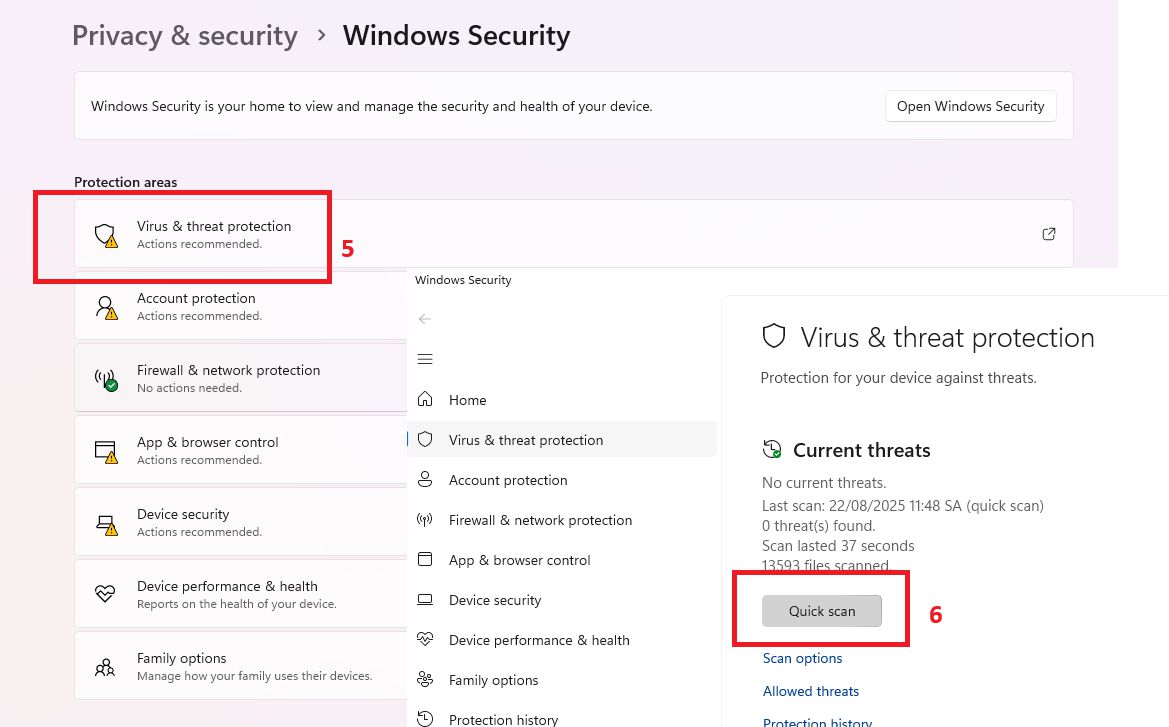Click the antenna icon beside sidebar Firewall & network protection

click(425, 519)
